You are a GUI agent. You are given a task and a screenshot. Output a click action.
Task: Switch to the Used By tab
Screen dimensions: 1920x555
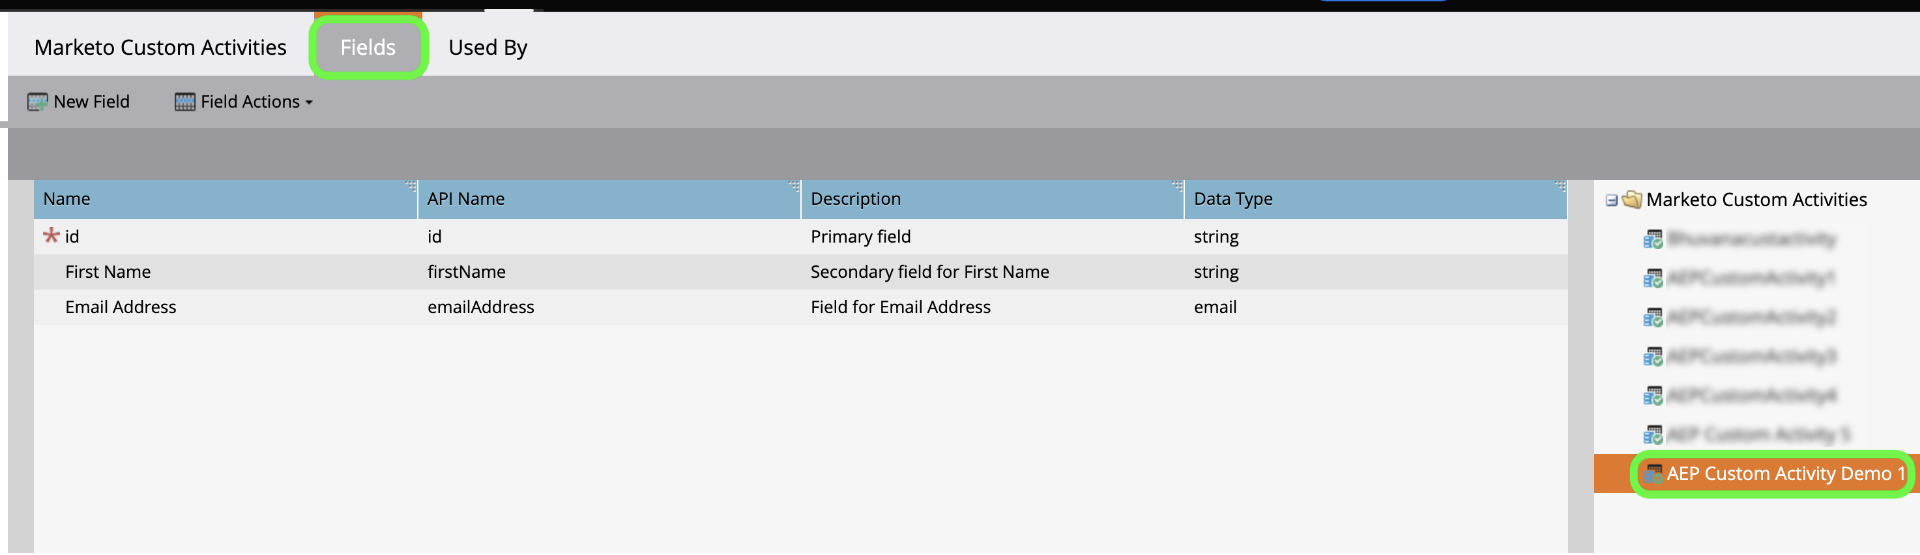tap(487, 47)
